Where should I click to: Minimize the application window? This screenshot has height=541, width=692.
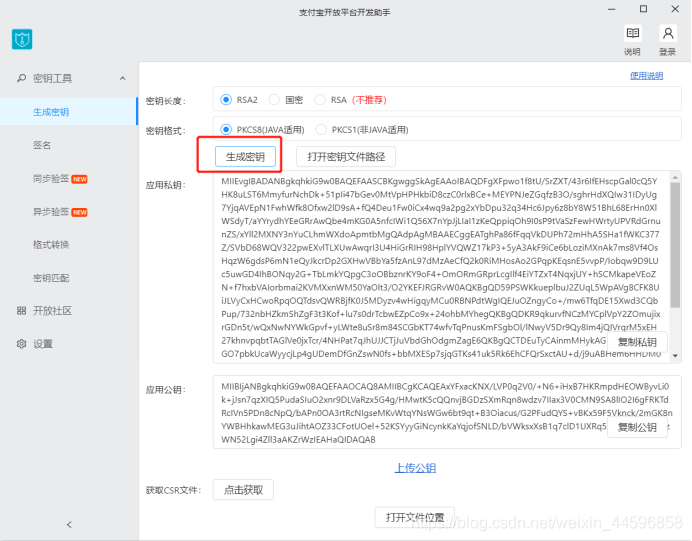coord(612,9)
